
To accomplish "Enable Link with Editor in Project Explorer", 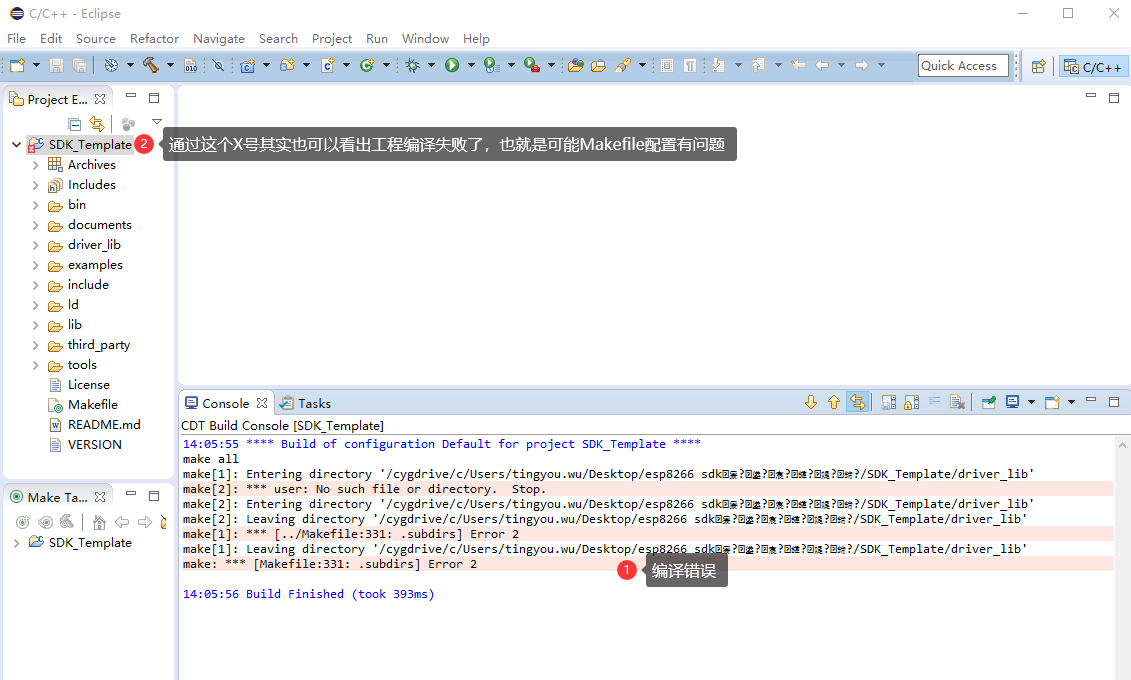I will [x=96, y=122].
